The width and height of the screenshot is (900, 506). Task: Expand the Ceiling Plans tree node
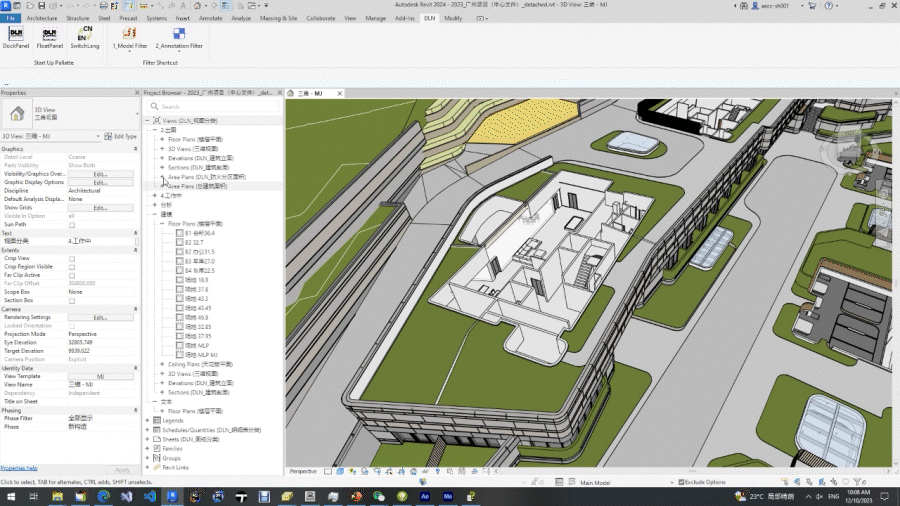(x=162, y=364)
